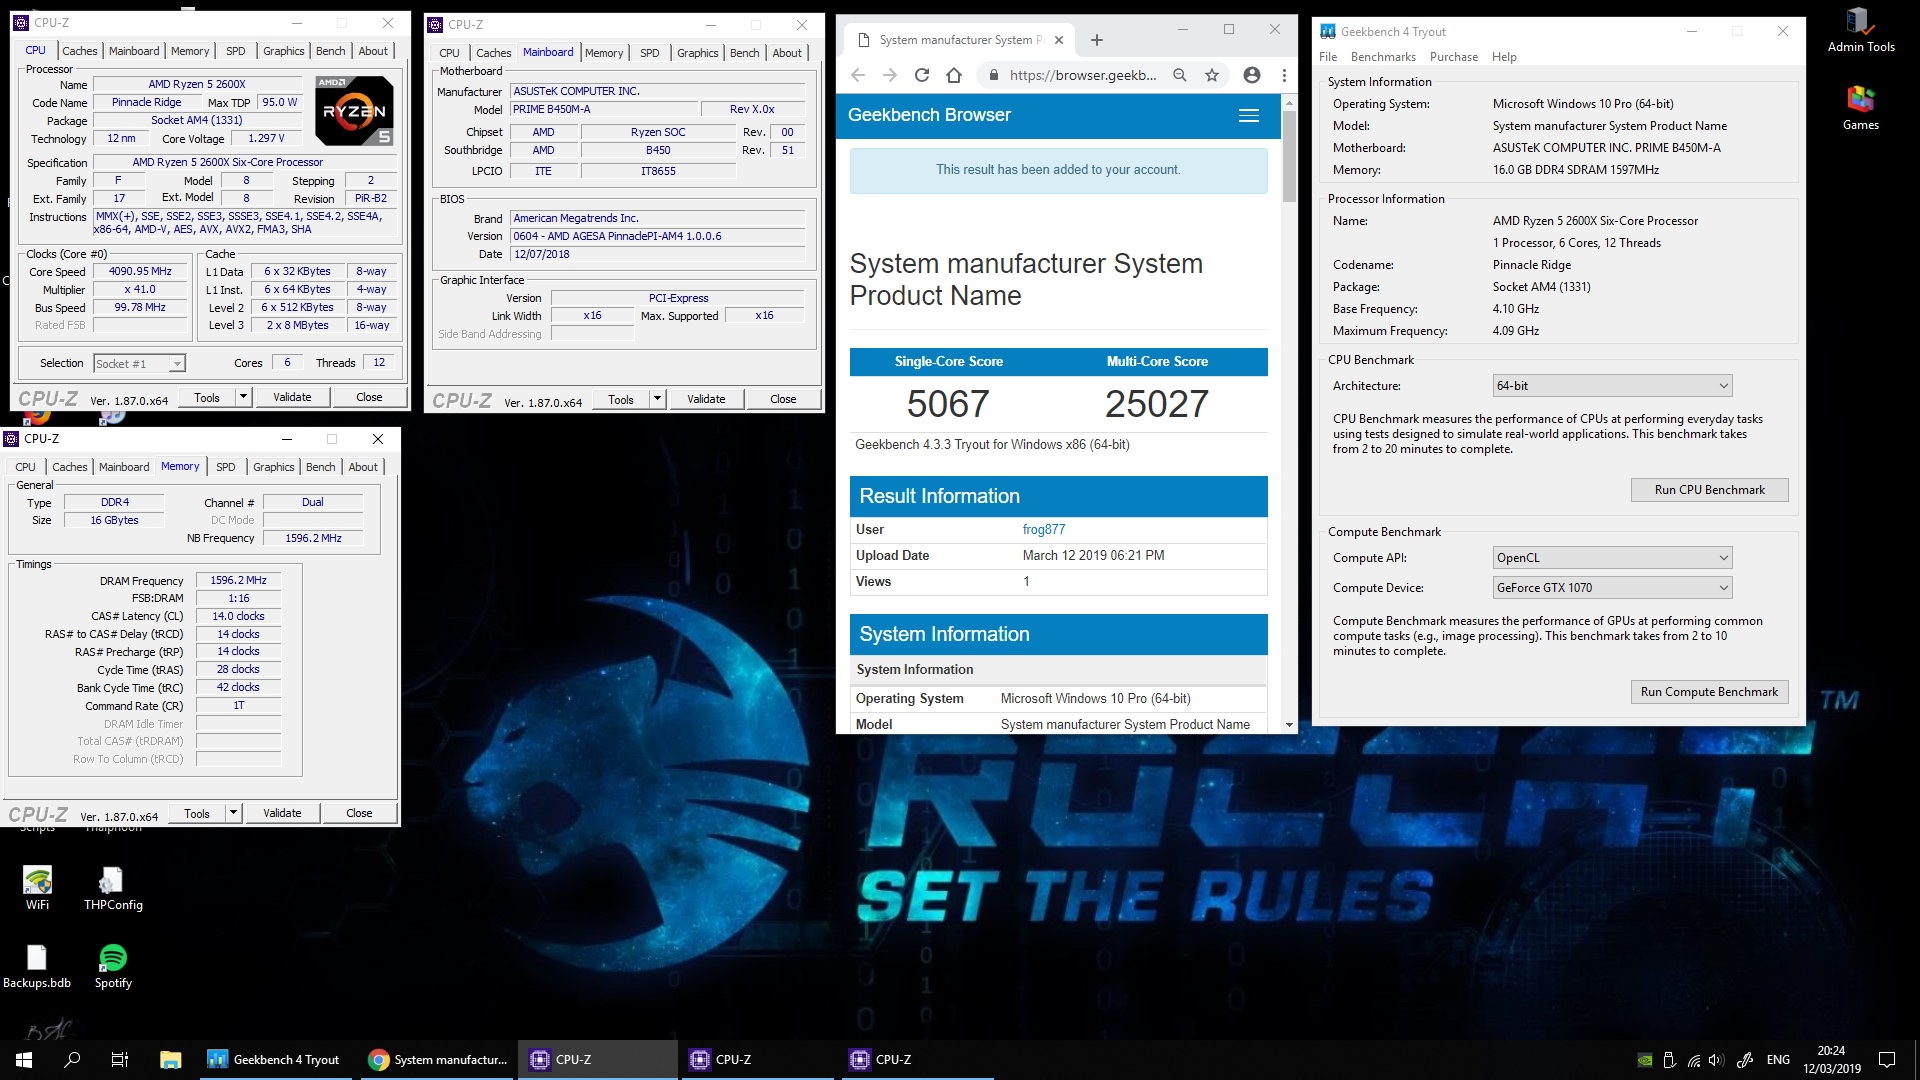Click the taskbar clock showing 20:24
Image resolution: width=1920 pixels, height=1080 pixels.
click(1831, 1060)
